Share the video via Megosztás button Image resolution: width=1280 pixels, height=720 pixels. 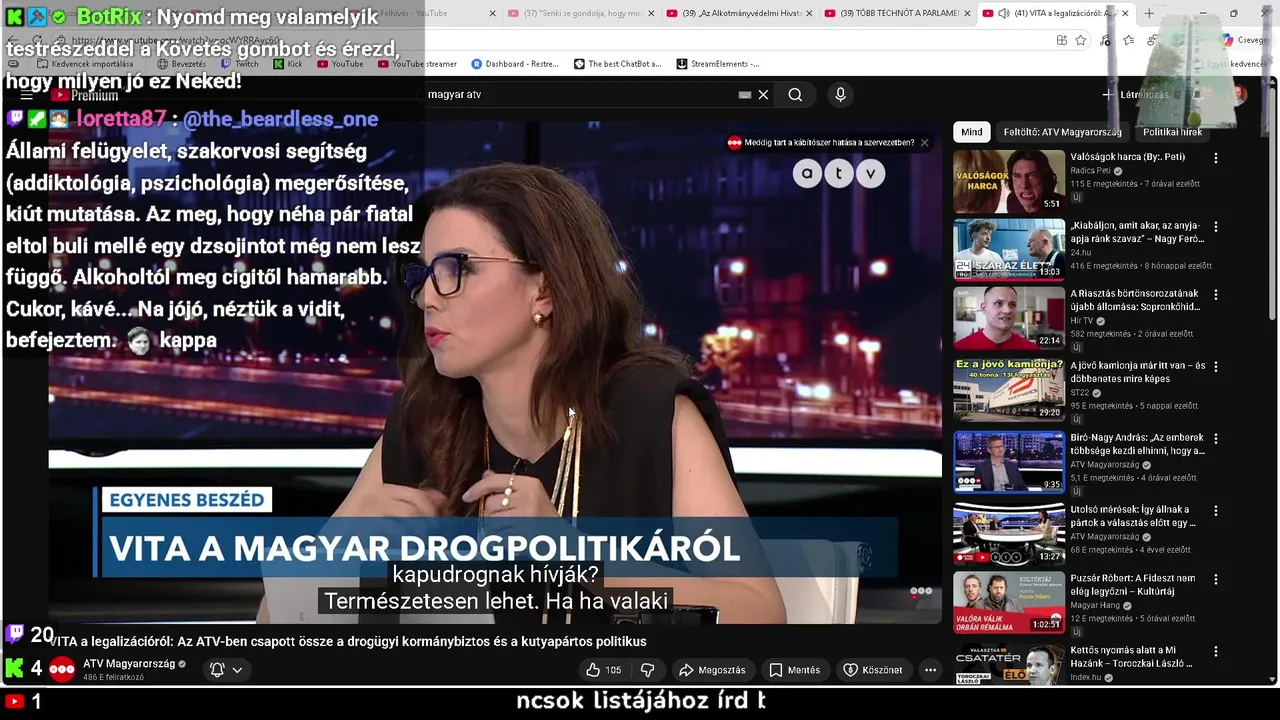click(x=712, y=670)
